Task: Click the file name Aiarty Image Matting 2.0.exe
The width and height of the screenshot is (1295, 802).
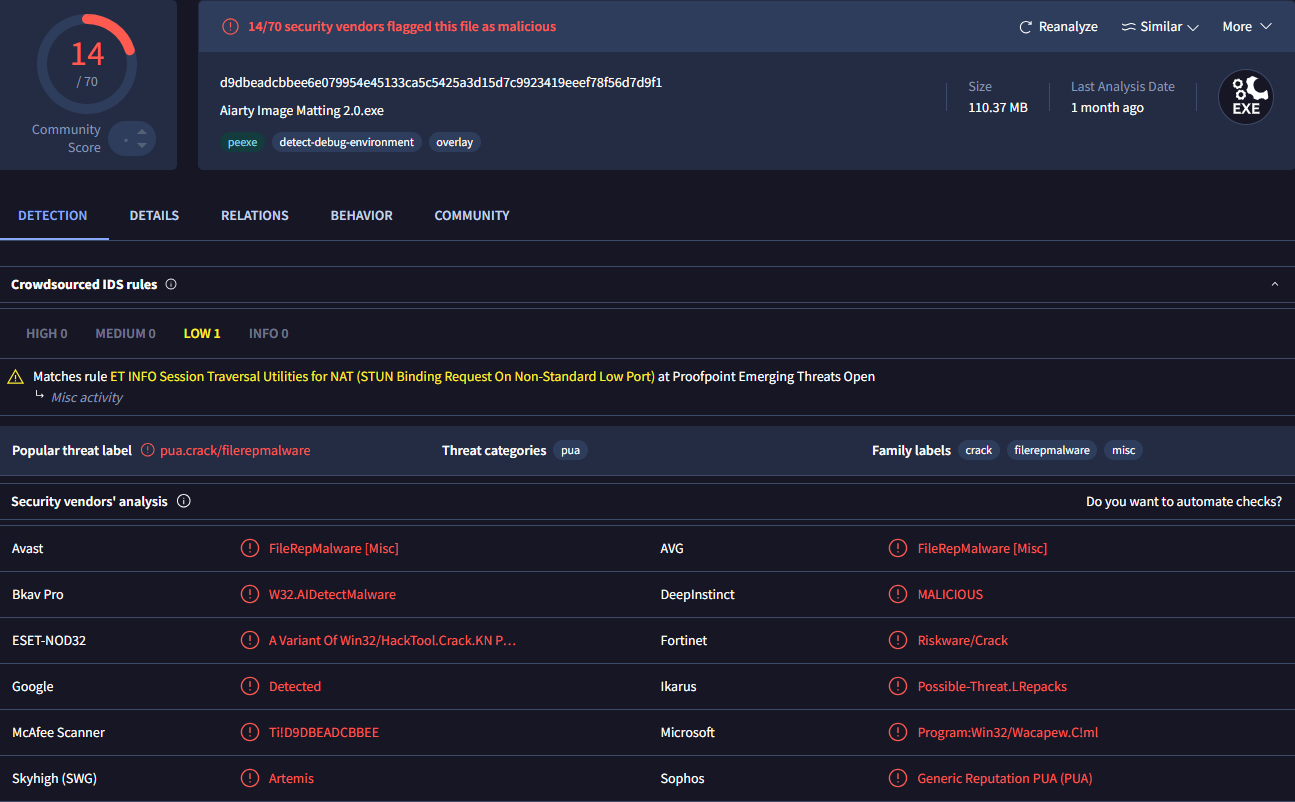Action: click(x=302, y=110)
